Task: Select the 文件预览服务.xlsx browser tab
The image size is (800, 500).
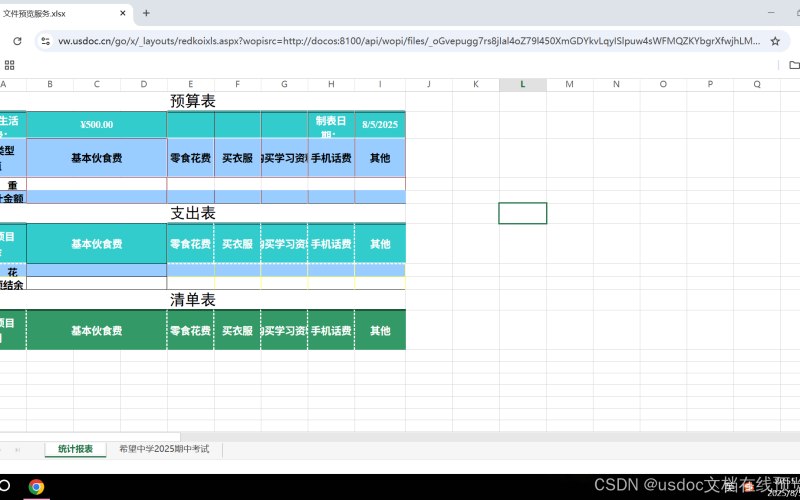Action: tap(64, 13)
